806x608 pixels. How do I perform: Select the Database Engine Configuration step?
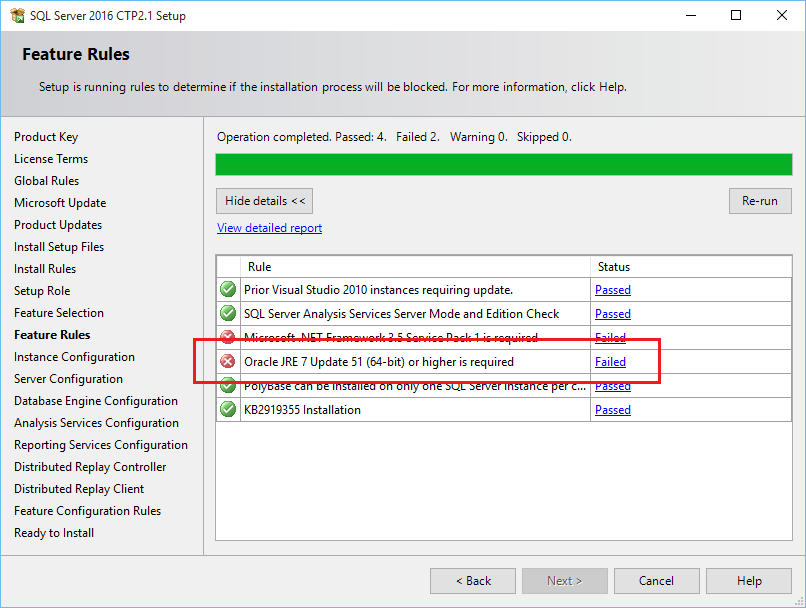coord(96,401)
